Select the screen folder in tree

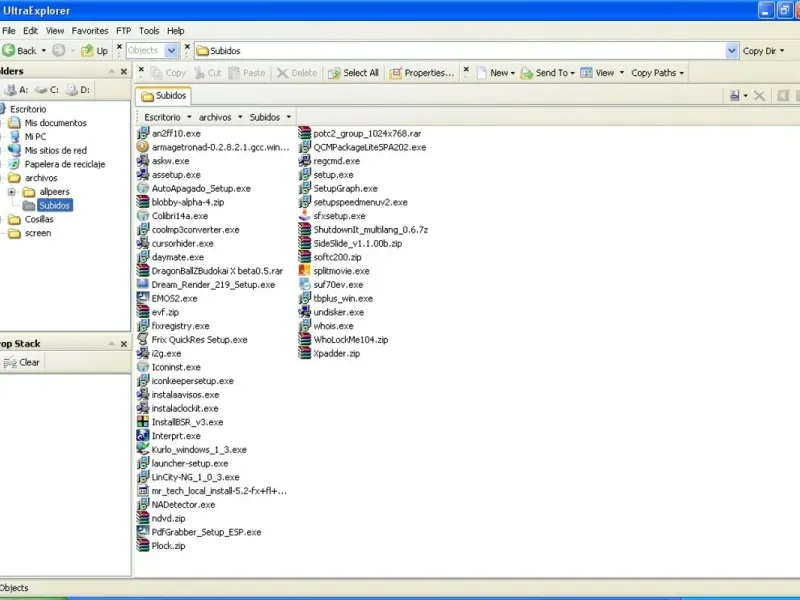pyautogui.click(x=38, y=233)
